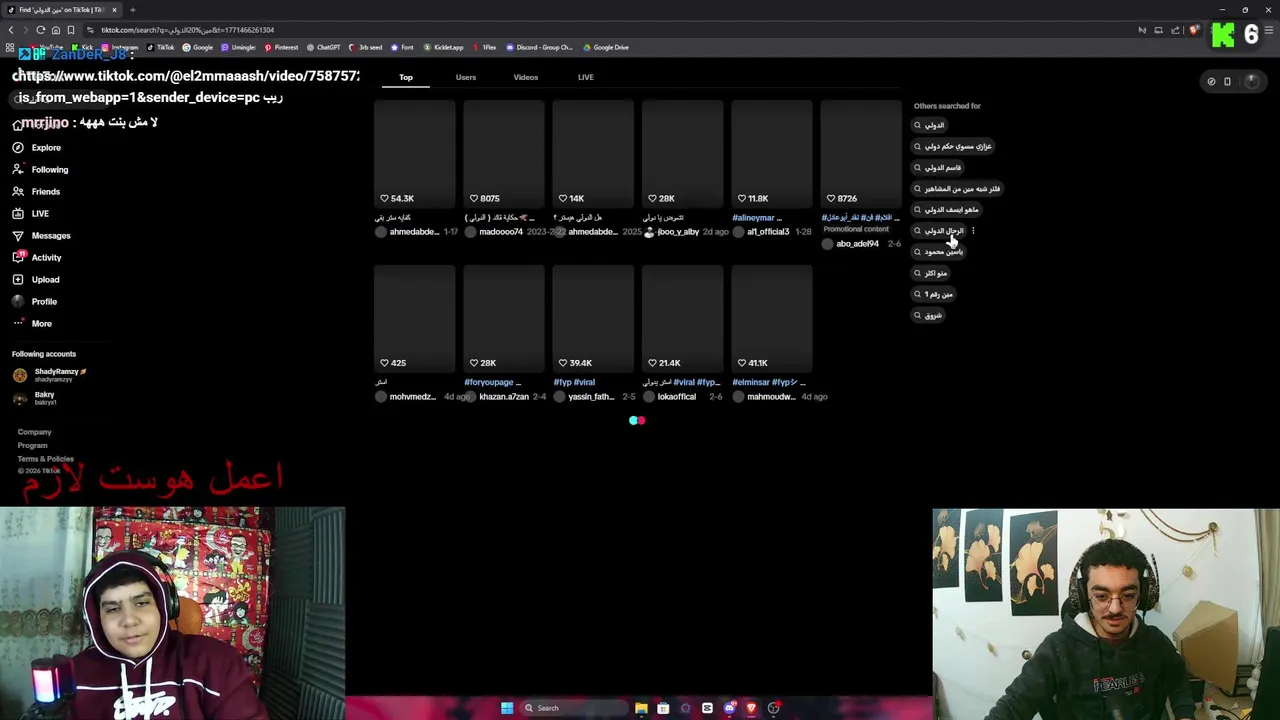Open video thumbnail with 425 likes

point(415,319)
